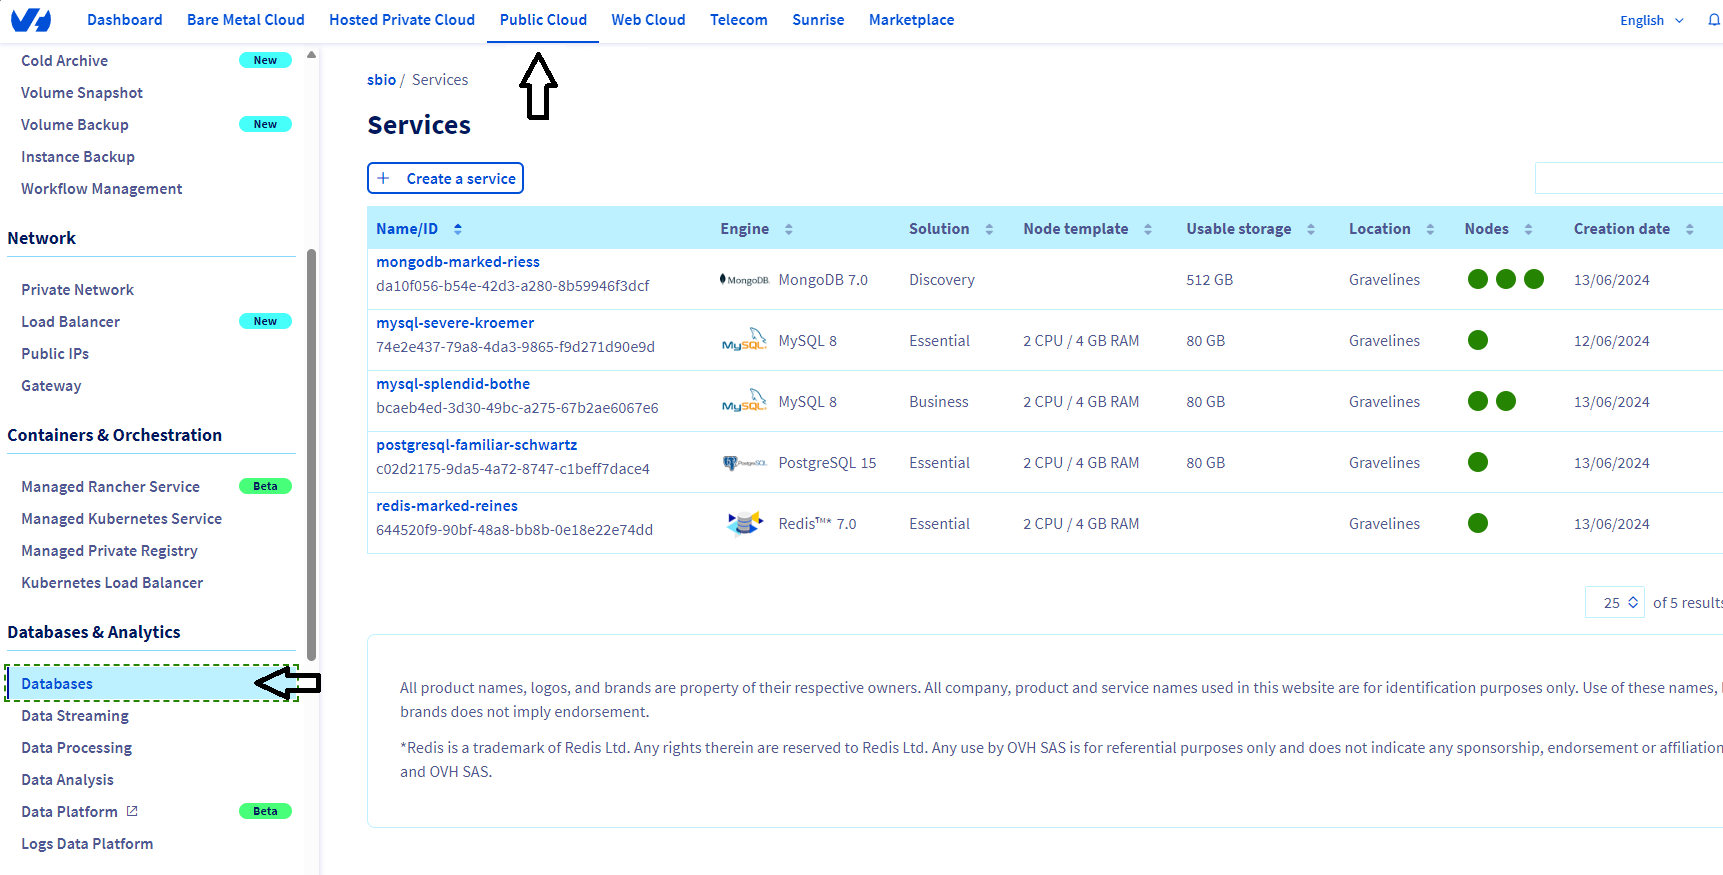Open Managed Kubernetes Service in the sidebar
Screen dimensions: 1723x875
[121, 519]
